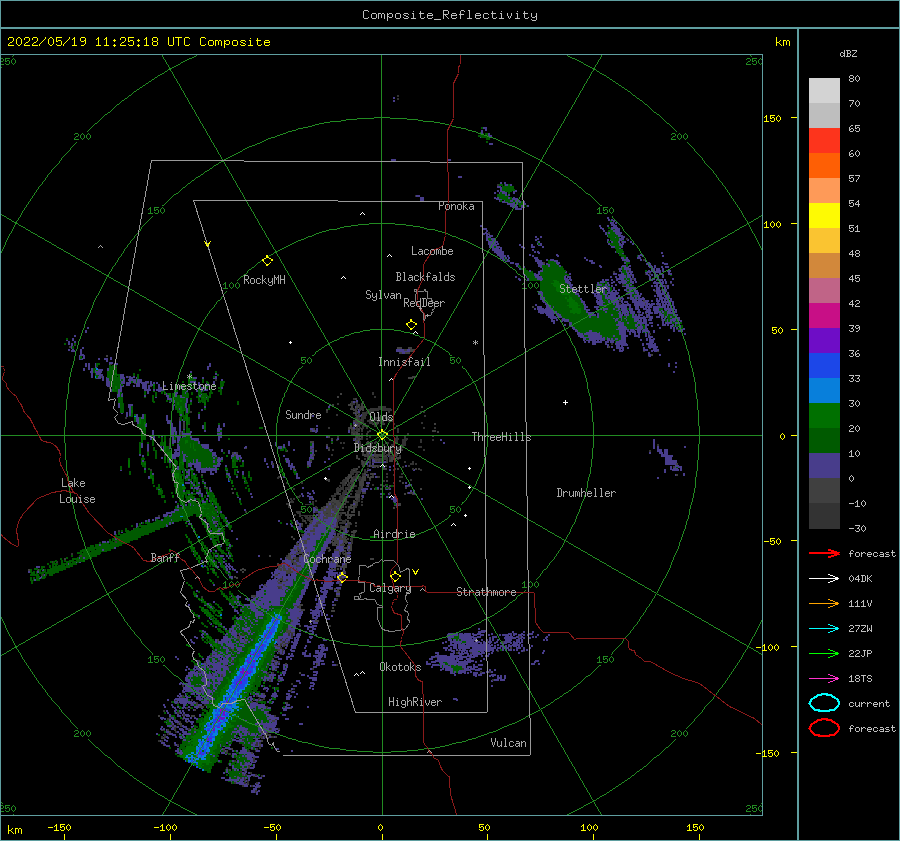Click the dBZ legend heading
Screen dimensions: 900x841
848,53
